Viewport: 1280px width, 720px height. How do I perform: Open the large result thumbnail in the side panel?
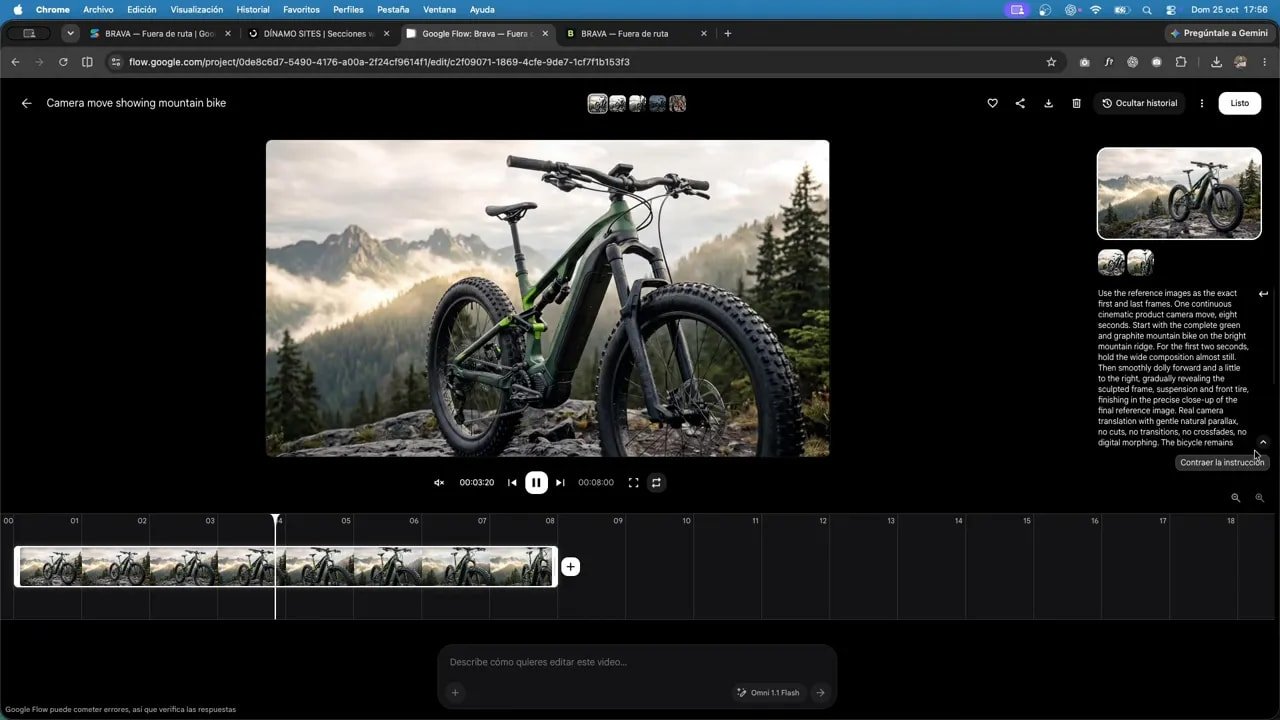click(1179, 194)
